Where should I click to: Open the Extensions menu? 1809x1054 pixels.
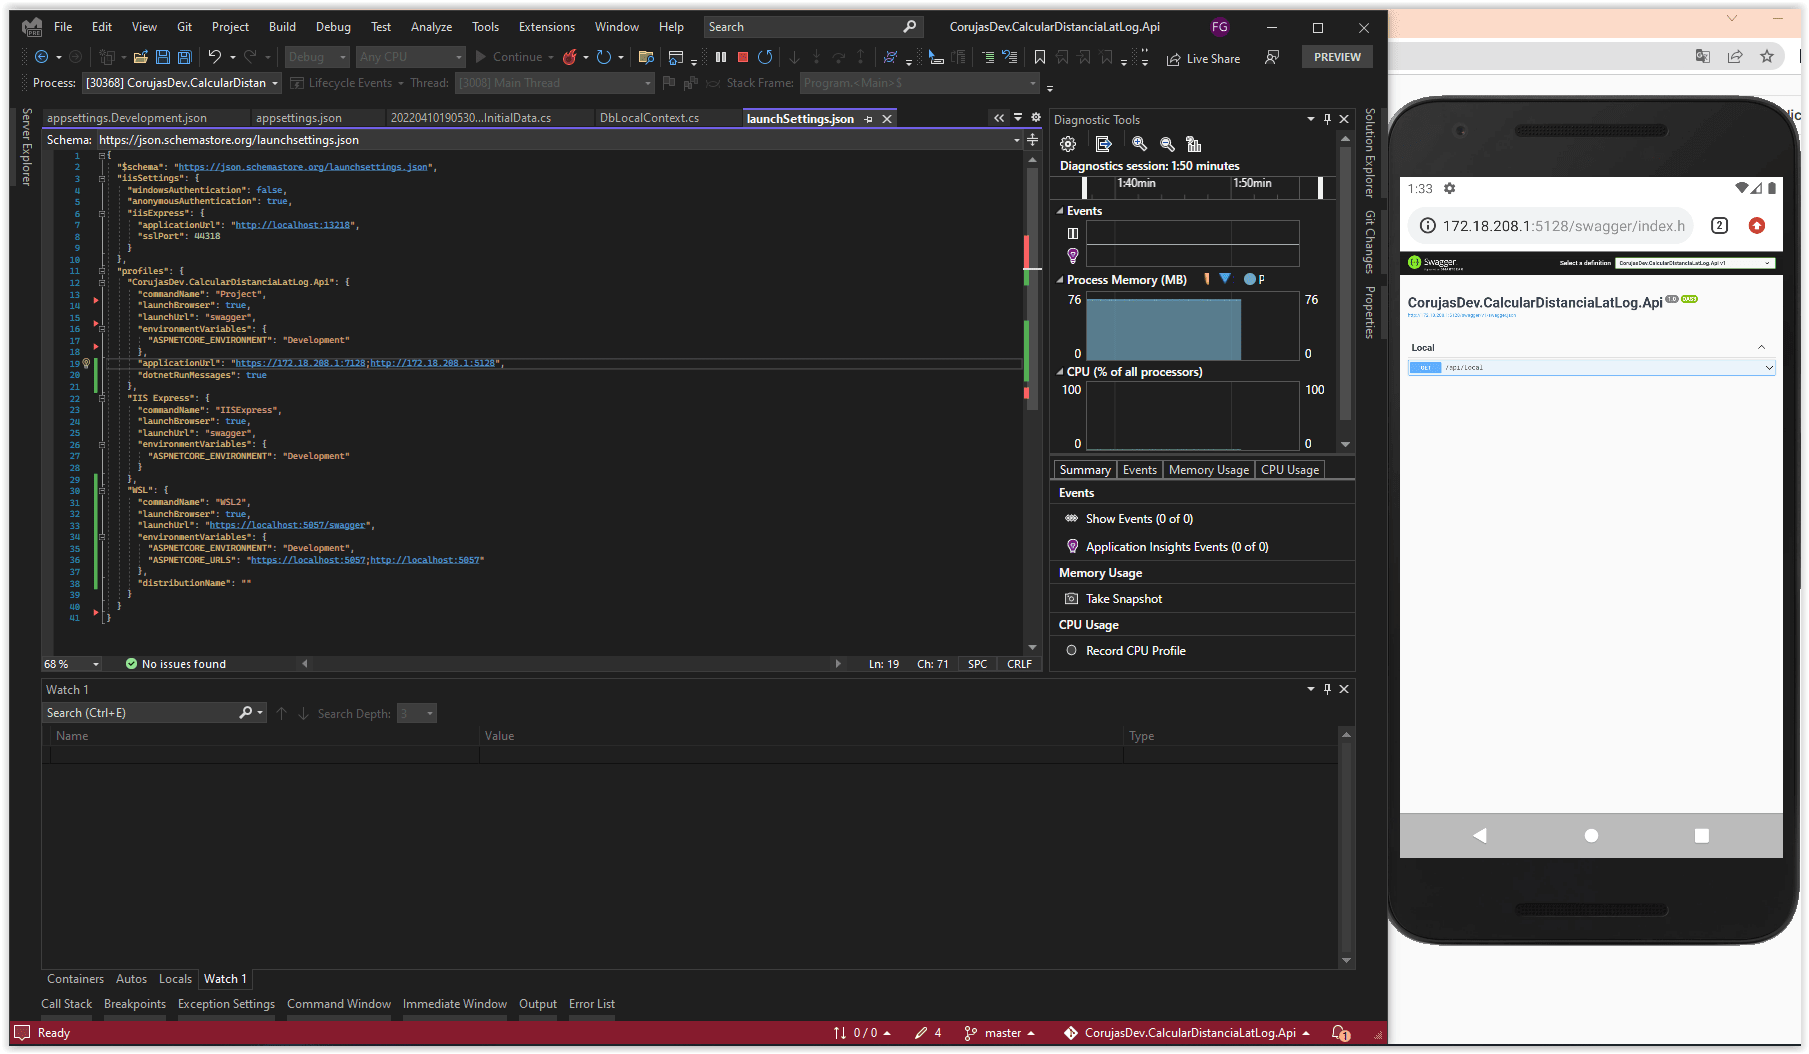point(546,27)
